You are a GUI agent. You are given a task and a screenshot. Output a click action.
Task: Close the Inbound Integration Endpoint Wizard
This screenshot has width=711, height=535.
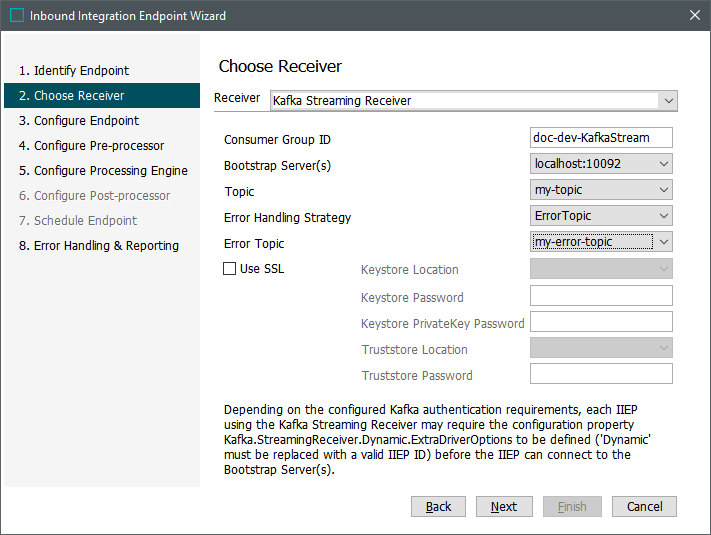(694, 15)
